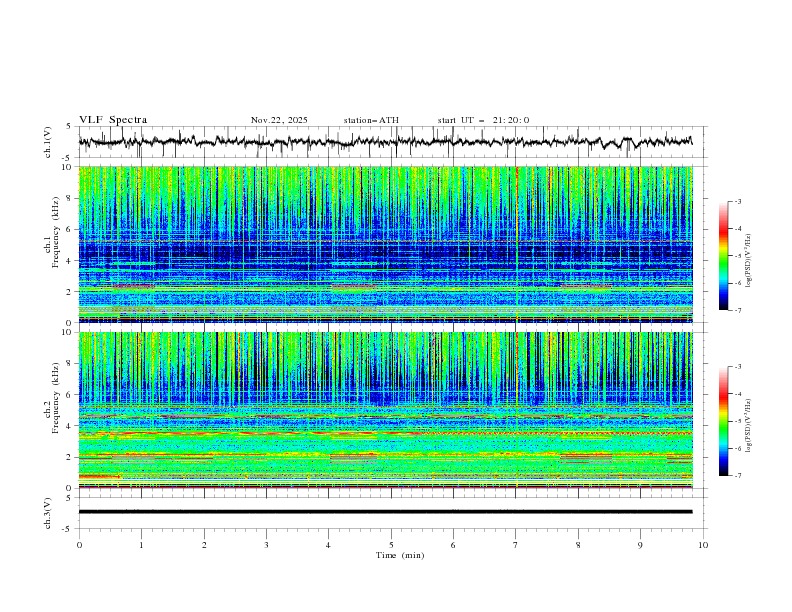This screenshot has width=792, height=612.
Task: Click time axis tick label "8"
Action: pos(578,545)
